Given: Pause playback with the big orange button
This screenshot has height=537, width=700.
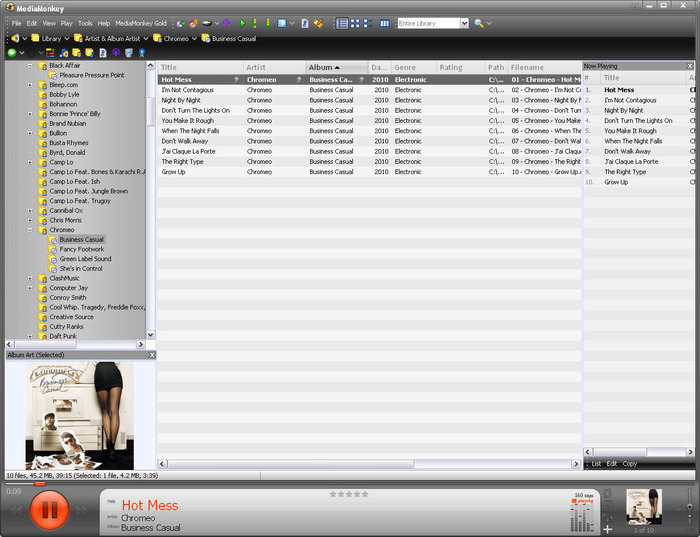Looking at the screenshot, I should click(48, 511).
